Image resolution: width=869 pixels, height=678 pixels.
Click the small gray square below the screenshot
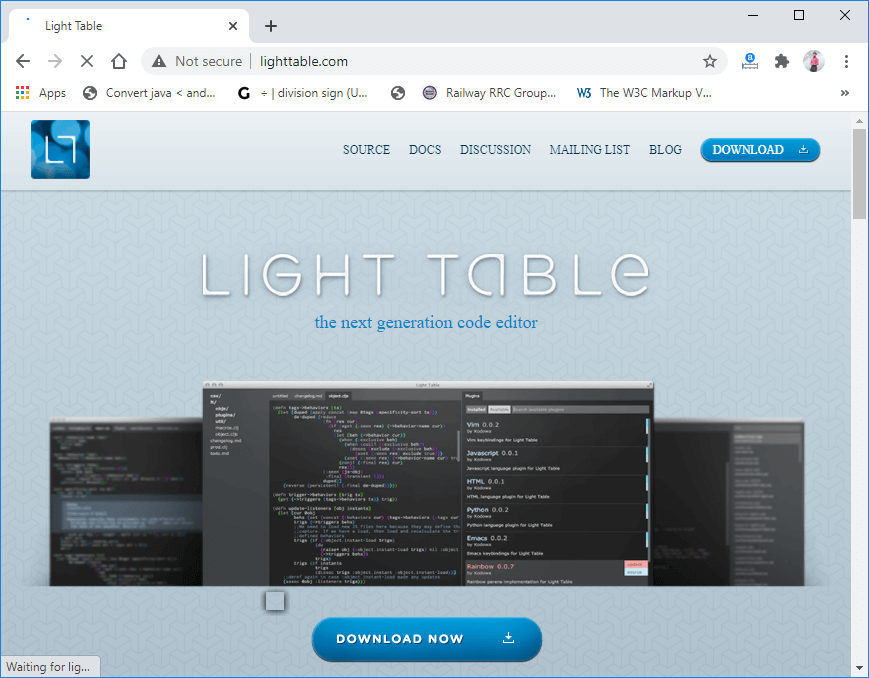[275, 601]
